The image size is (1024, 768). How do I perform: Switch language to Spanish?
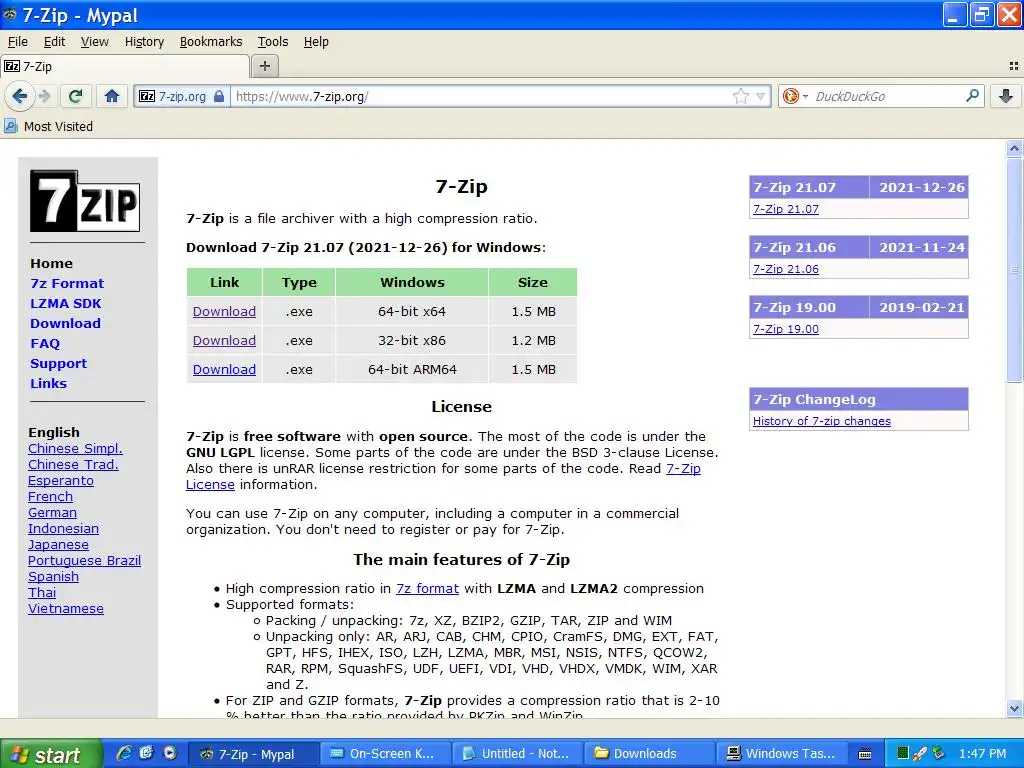[54, 577]
